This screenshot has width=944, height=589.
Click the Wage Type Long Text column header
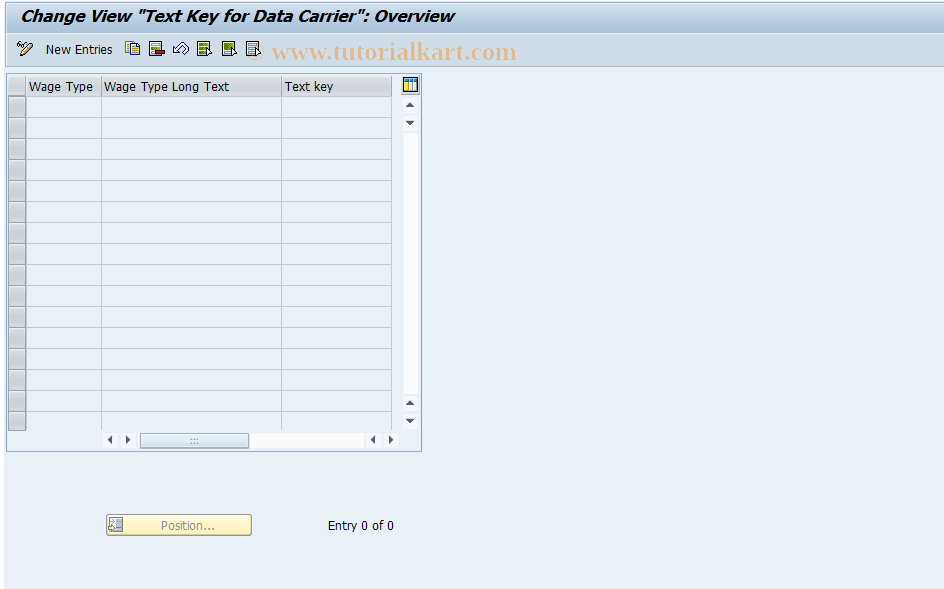click(x=191, y=87)
